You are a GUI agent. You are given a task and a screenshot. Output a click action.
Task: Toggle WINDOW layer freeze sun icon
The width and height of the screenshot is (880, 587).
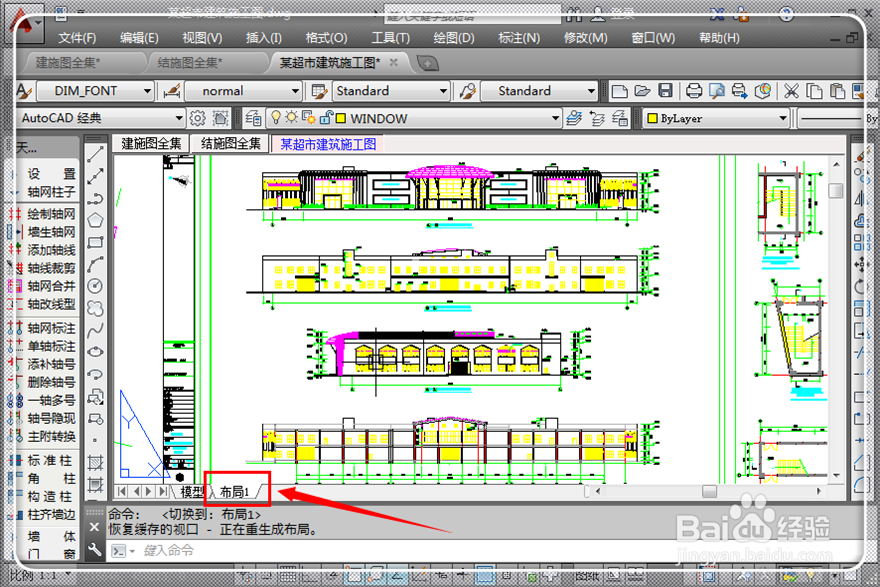point(291,118)
